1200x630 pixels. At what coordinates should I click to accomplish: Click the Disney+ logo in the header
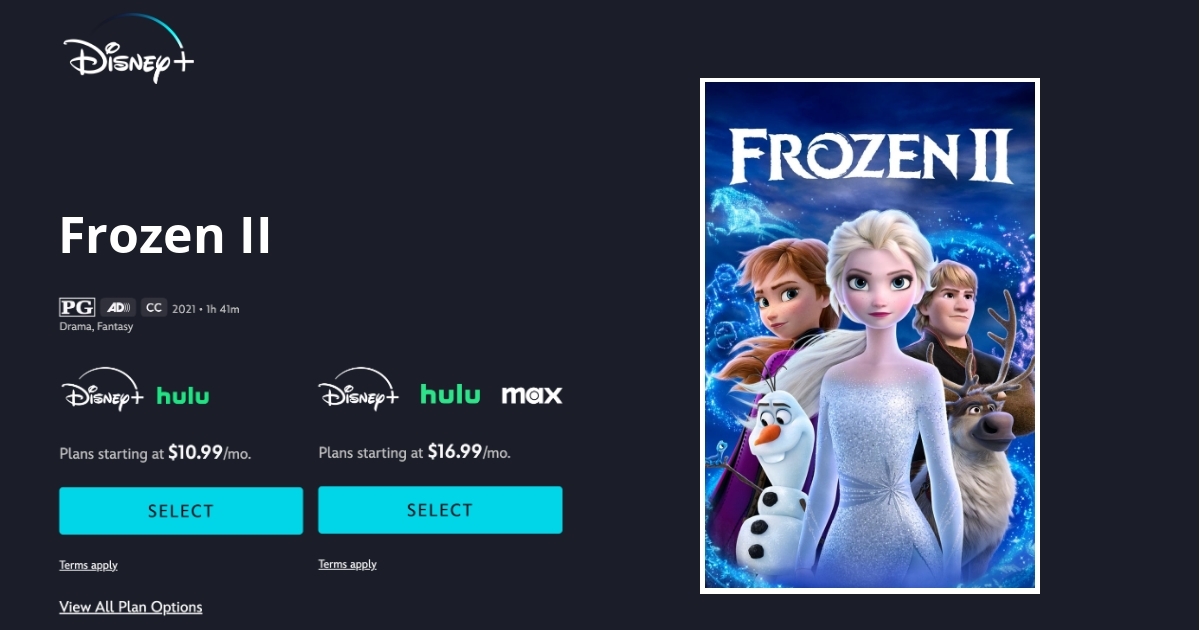tap(127, 49)
